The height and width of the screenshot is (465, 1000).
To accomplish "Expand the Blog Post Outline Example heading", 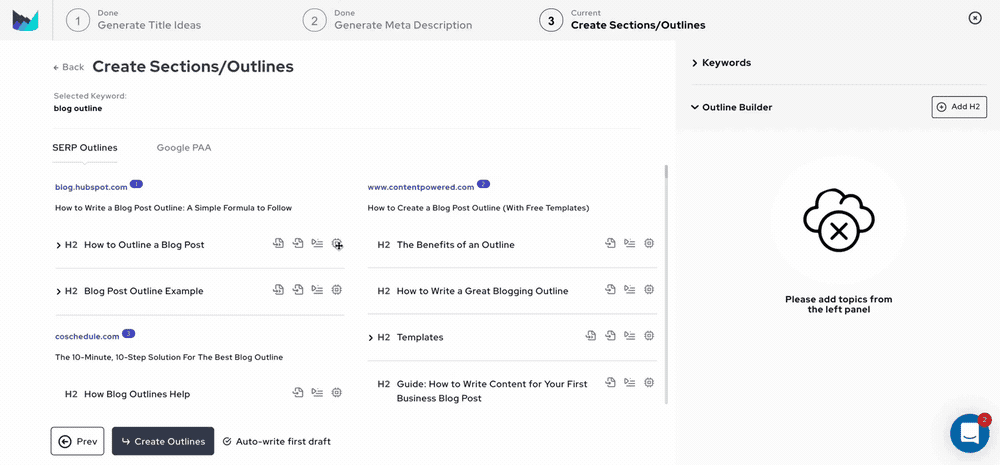I will coord(59,291).
